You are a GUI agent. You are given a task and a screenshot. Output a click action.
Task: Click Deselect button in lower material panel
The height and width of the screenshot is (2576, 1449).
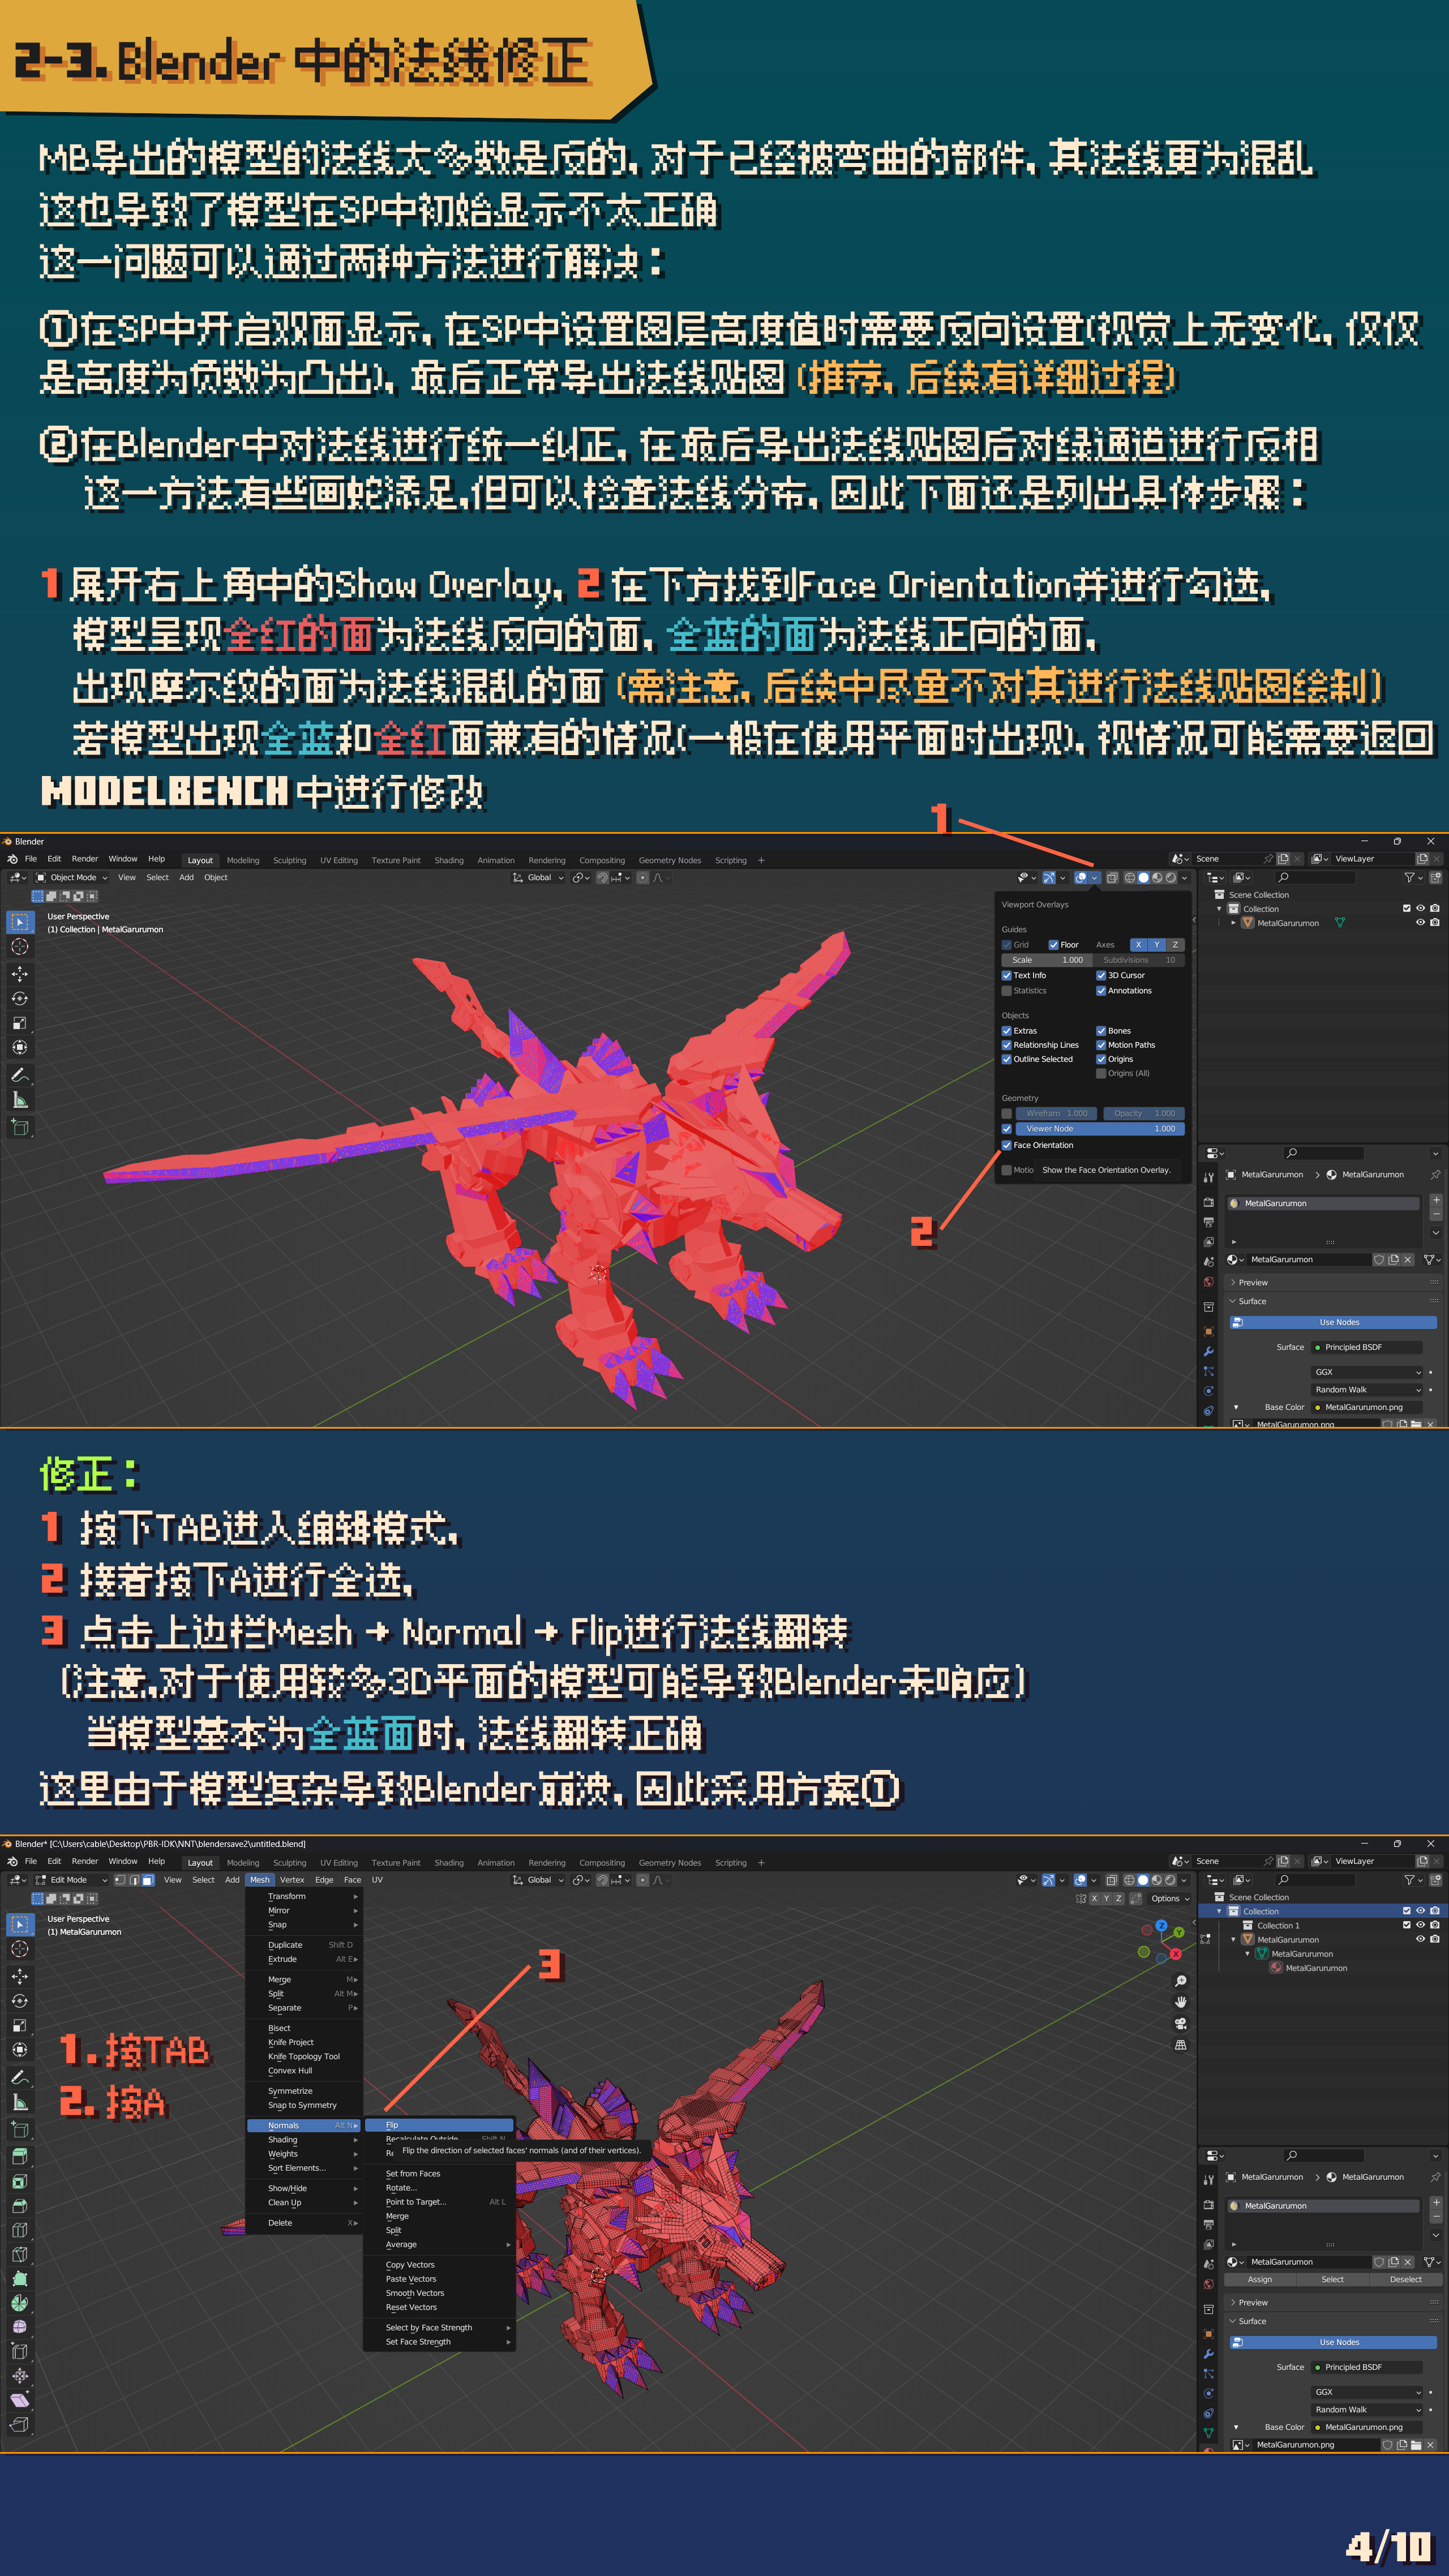pyautogui.click(x=1405, y=2280)
